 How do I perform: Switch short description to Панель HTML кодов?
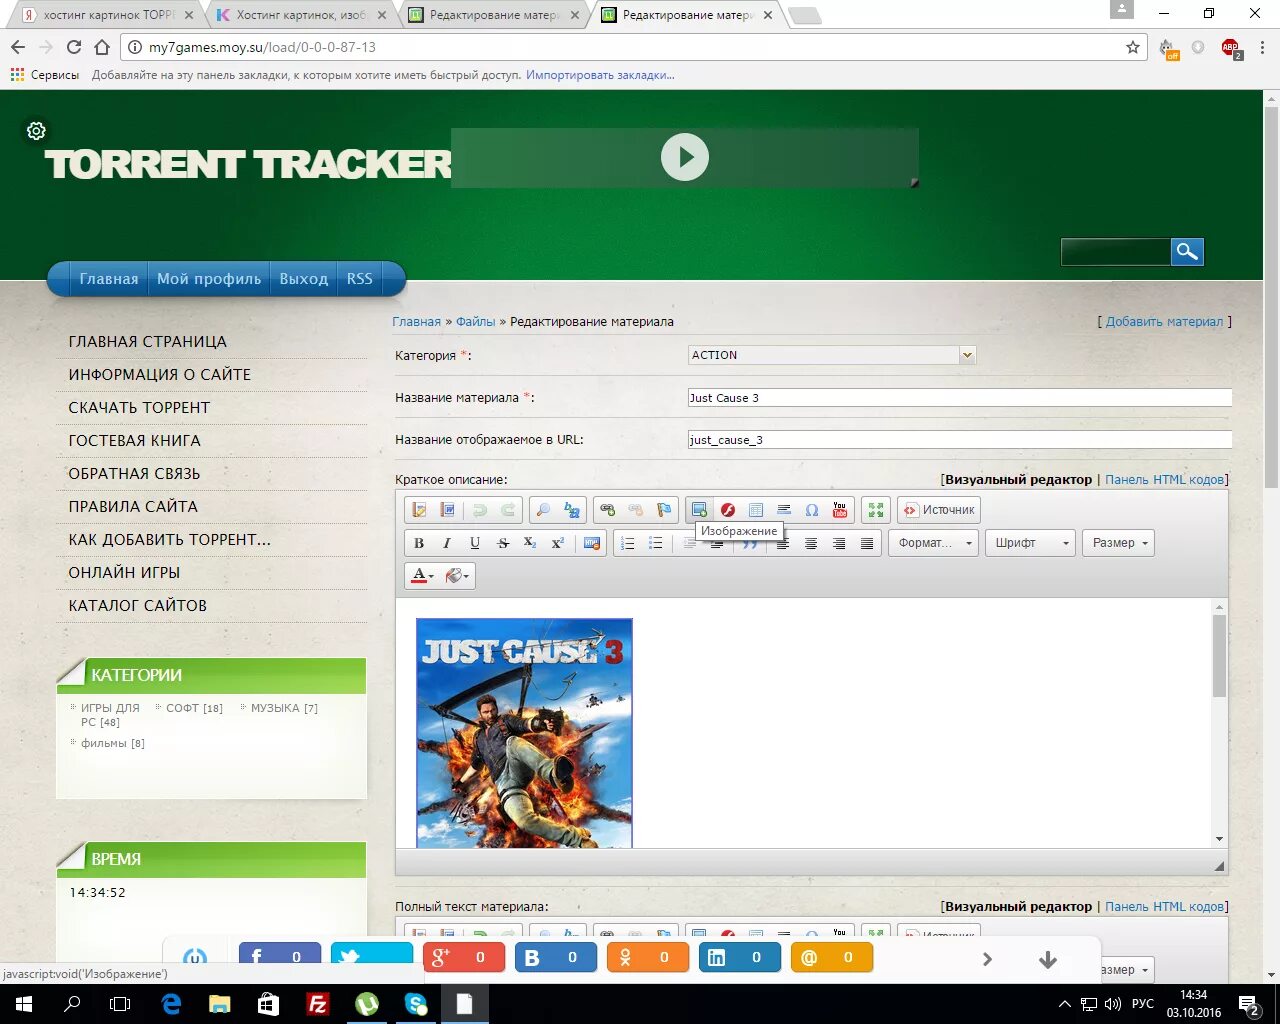pyautogui.click(x=1164, y=479)
